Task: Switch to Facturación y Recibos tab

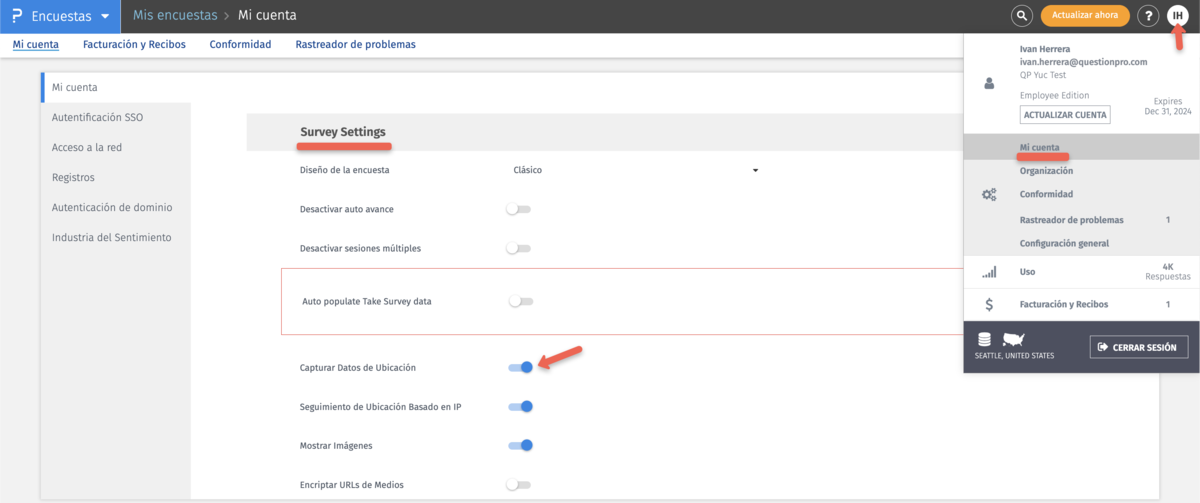Action: tap(134, 44)
